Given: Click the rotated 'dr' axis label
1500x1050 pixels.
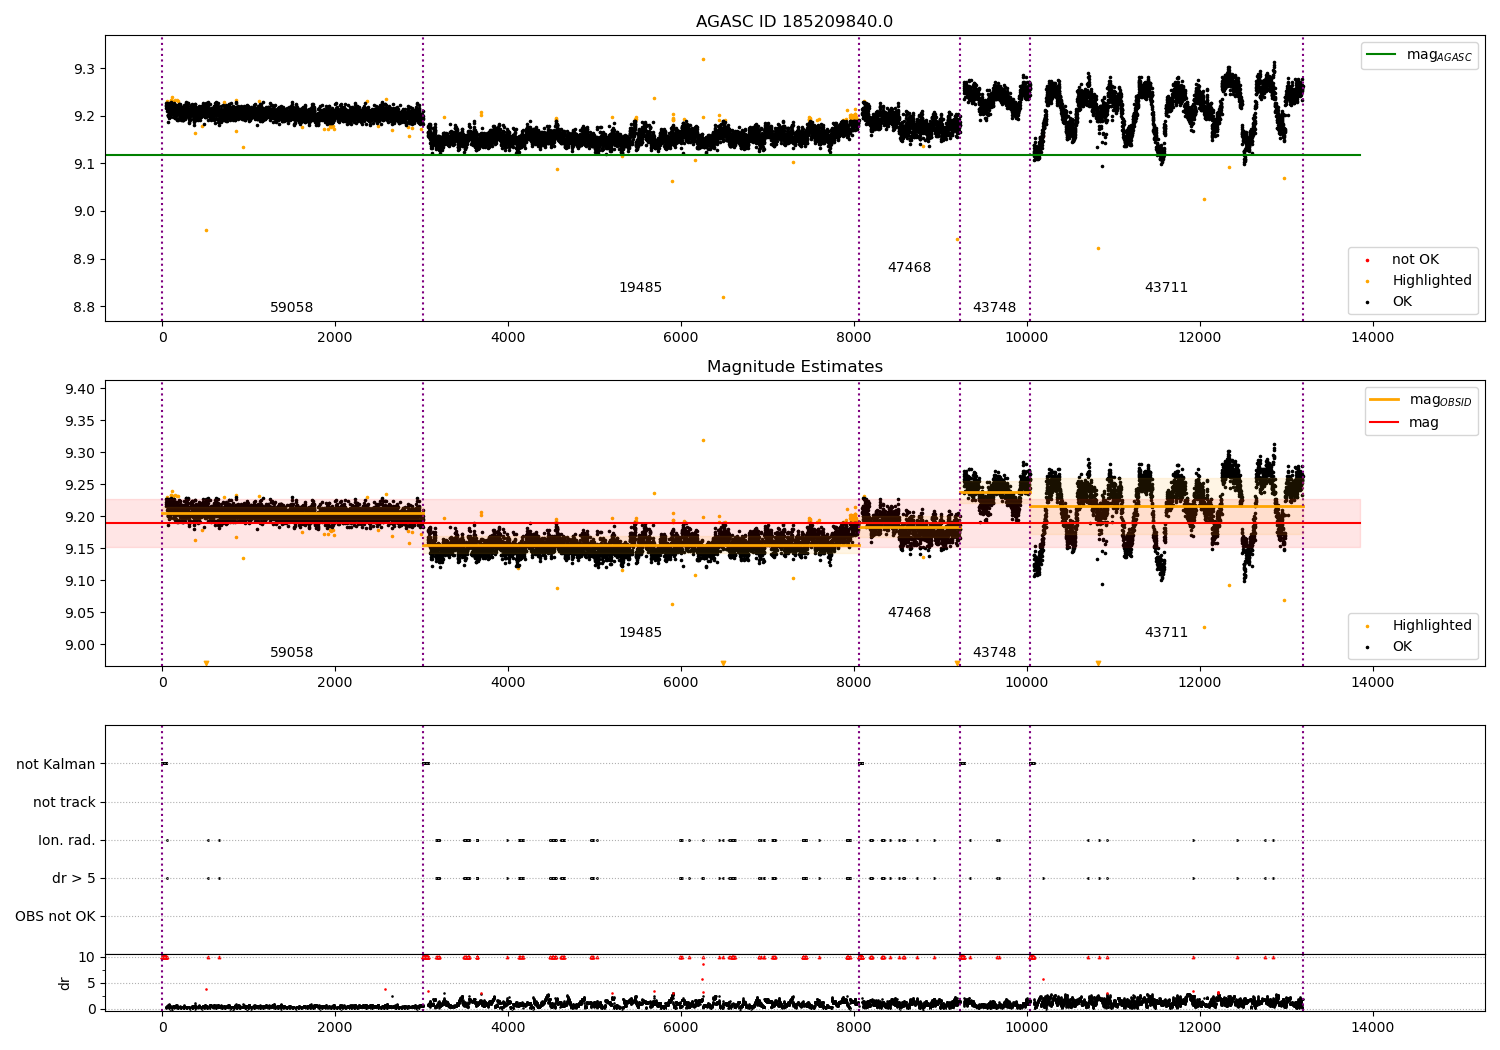Looking at the screenshot, I should tap(65, 983).
